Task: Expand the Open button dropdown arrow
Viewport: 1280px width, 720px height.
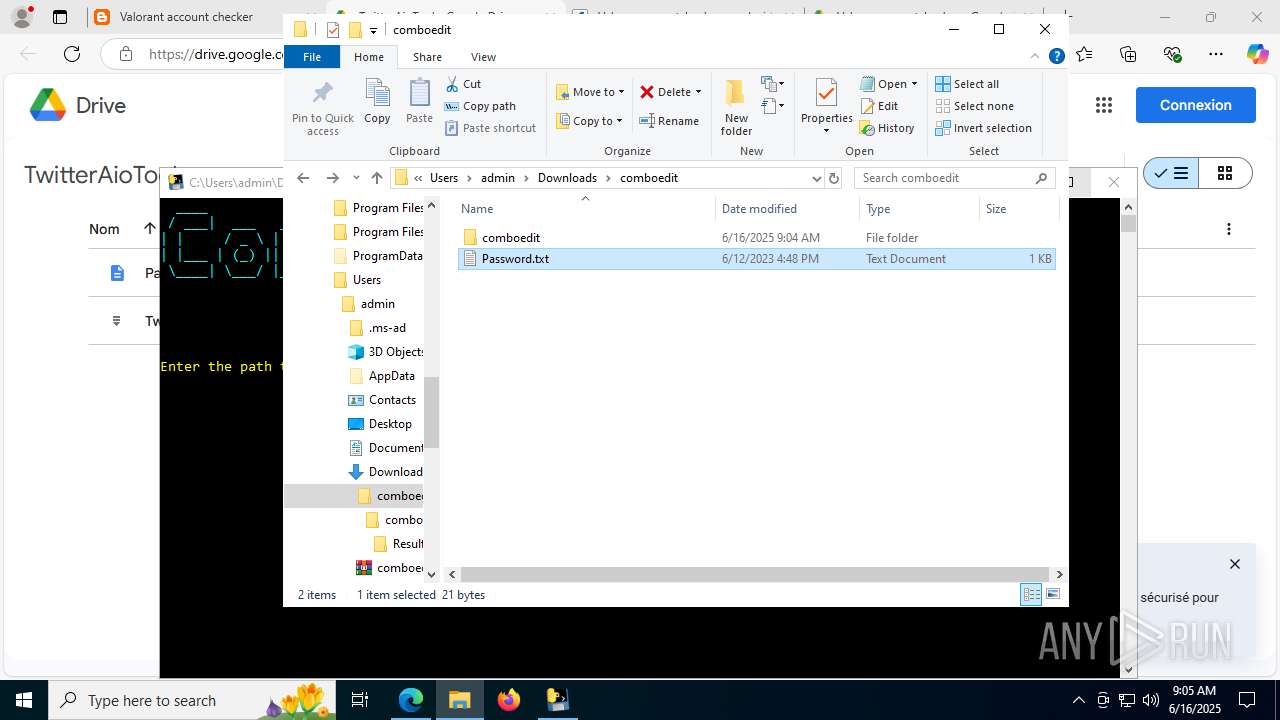Action: (x=914, y=84)
